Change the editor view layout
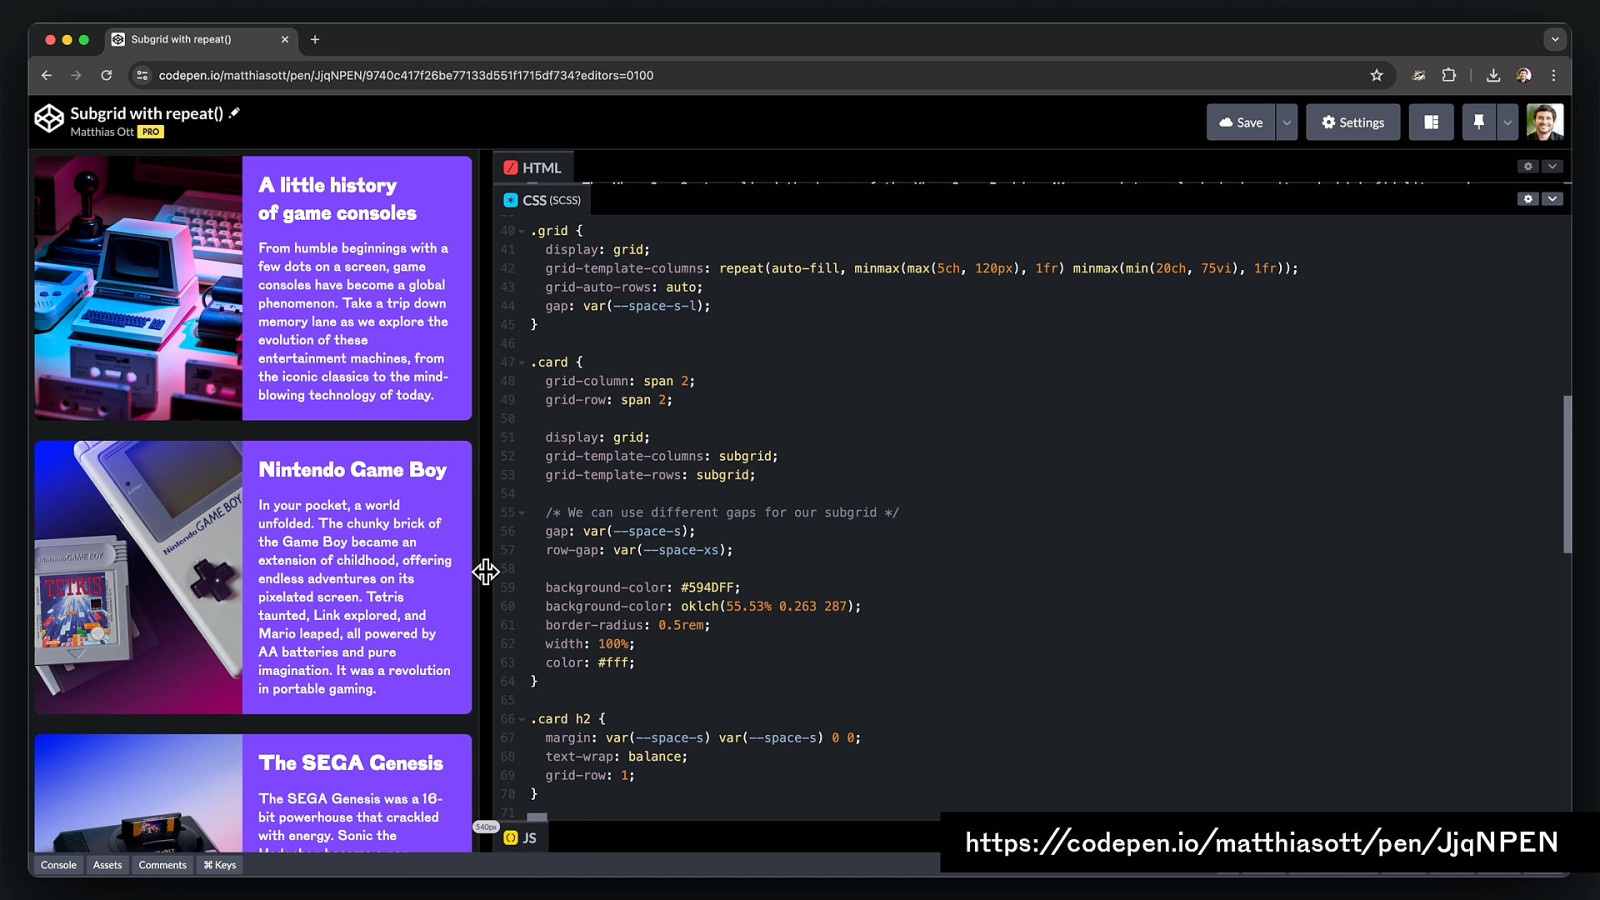The width and height of the screenshot is (1600, 900). click(x=1431, y=122)
